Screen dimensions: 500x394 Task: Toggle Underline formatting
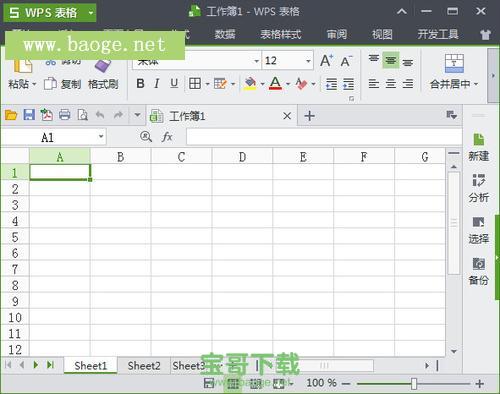click(174, 83)
